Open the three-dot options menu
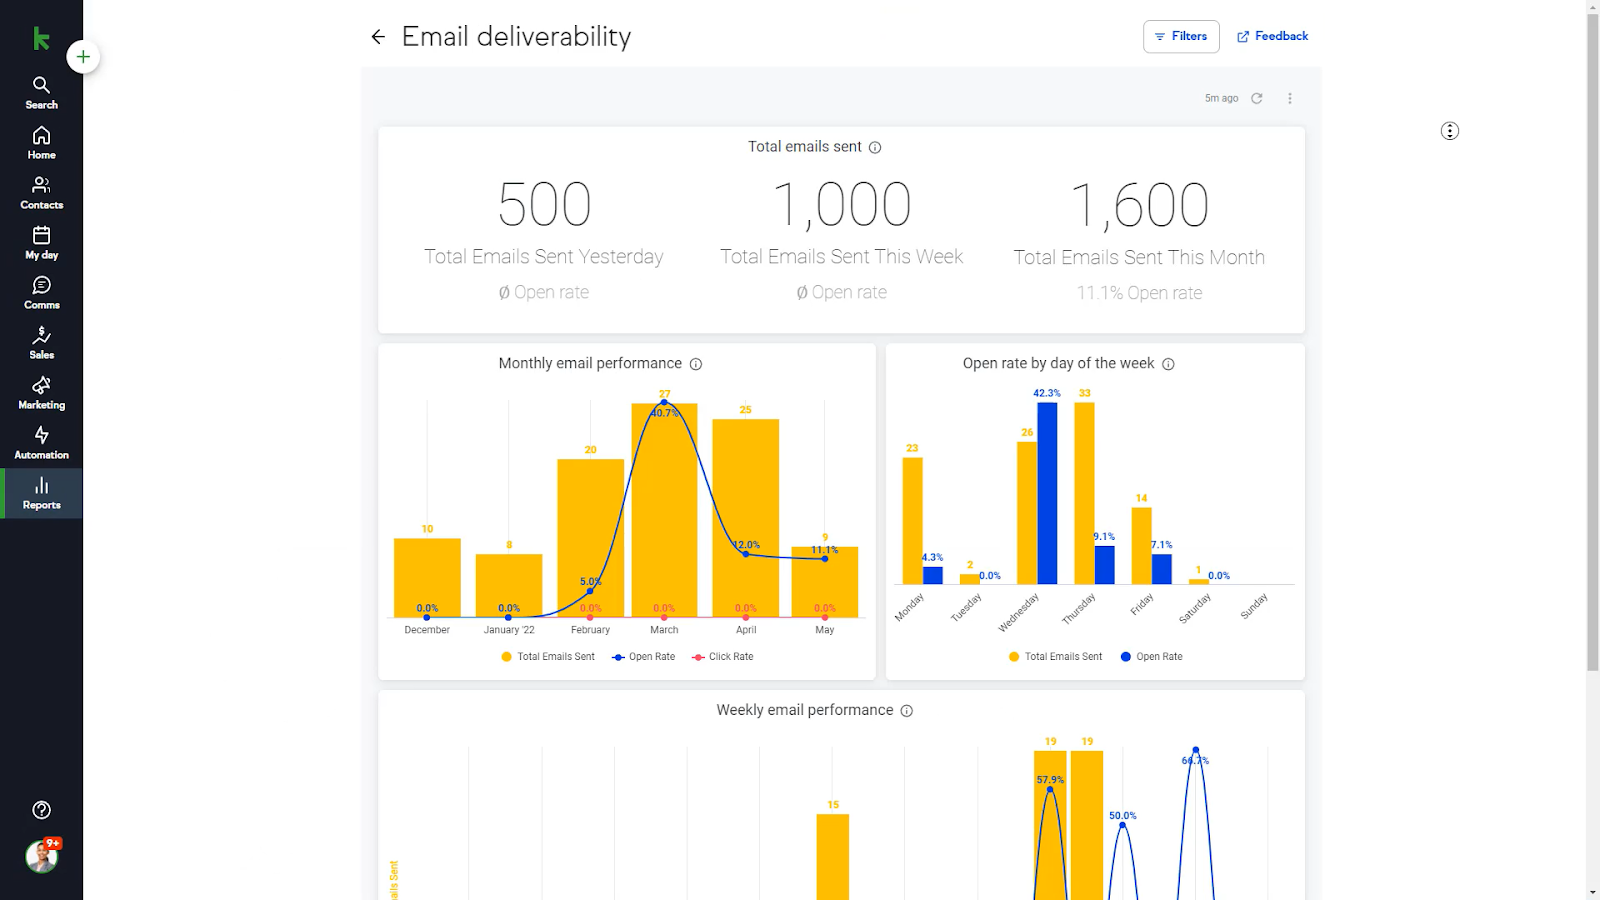The height and width of the screenshot is (900, 1600). click(1290, 98)
